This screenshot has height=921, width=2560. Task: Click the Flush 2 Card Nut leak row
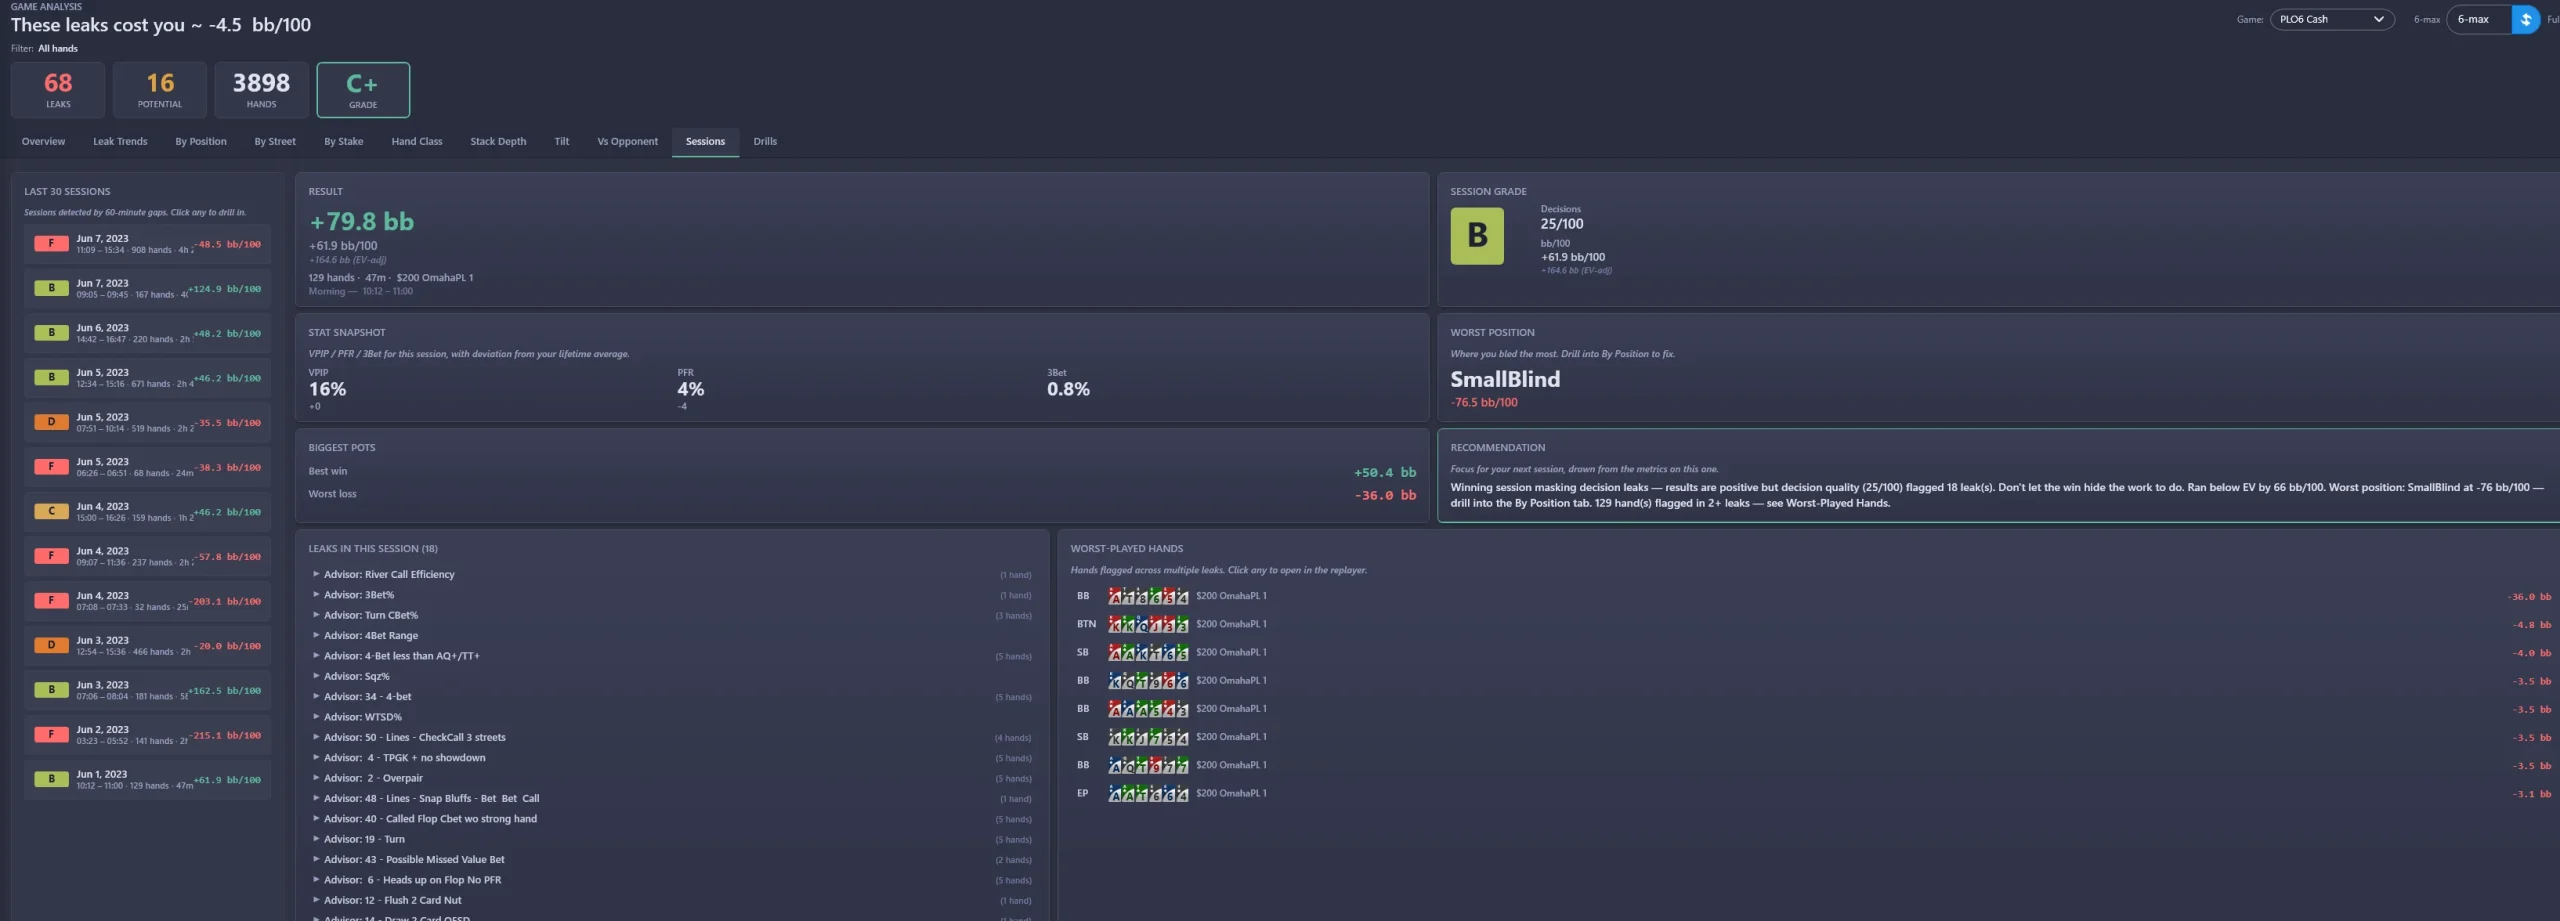click(x=672, y=900)
